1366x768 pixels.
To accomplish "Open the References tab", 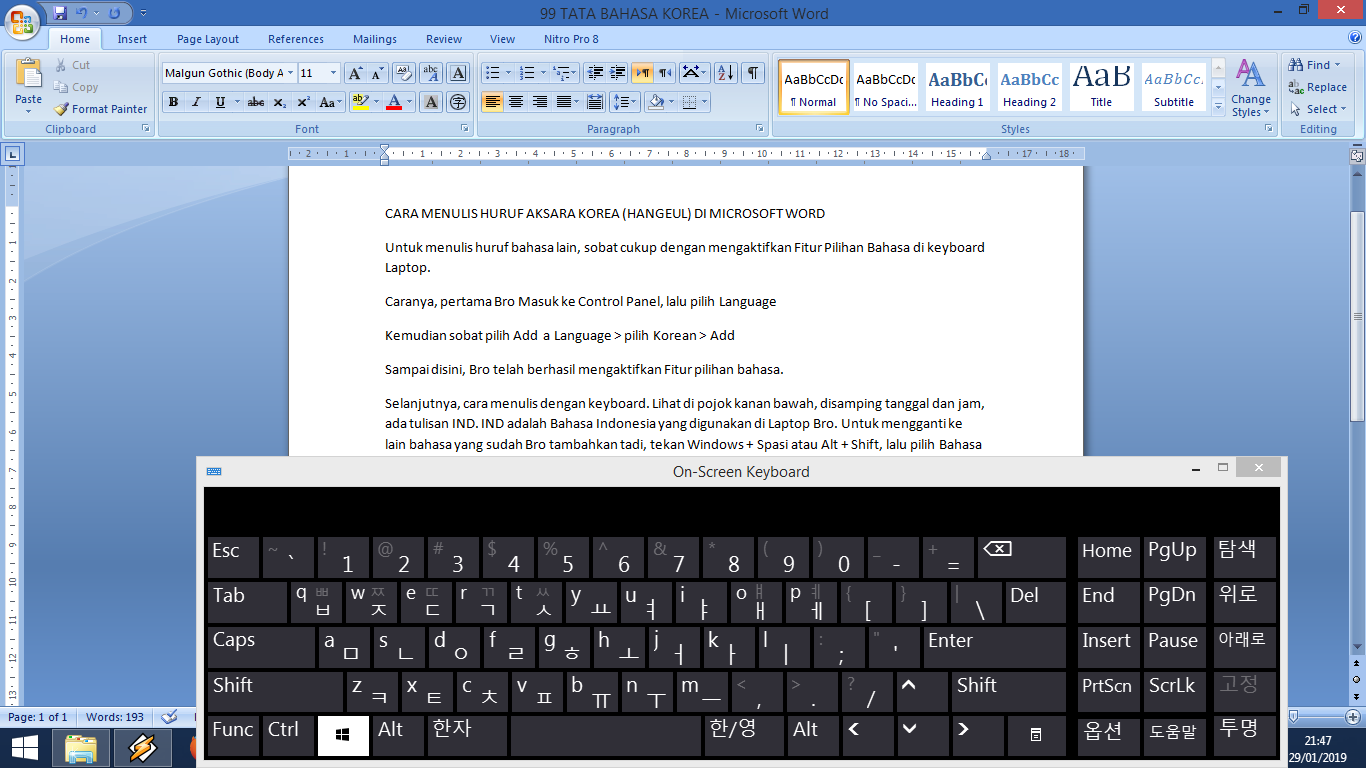I will [296, 39].
